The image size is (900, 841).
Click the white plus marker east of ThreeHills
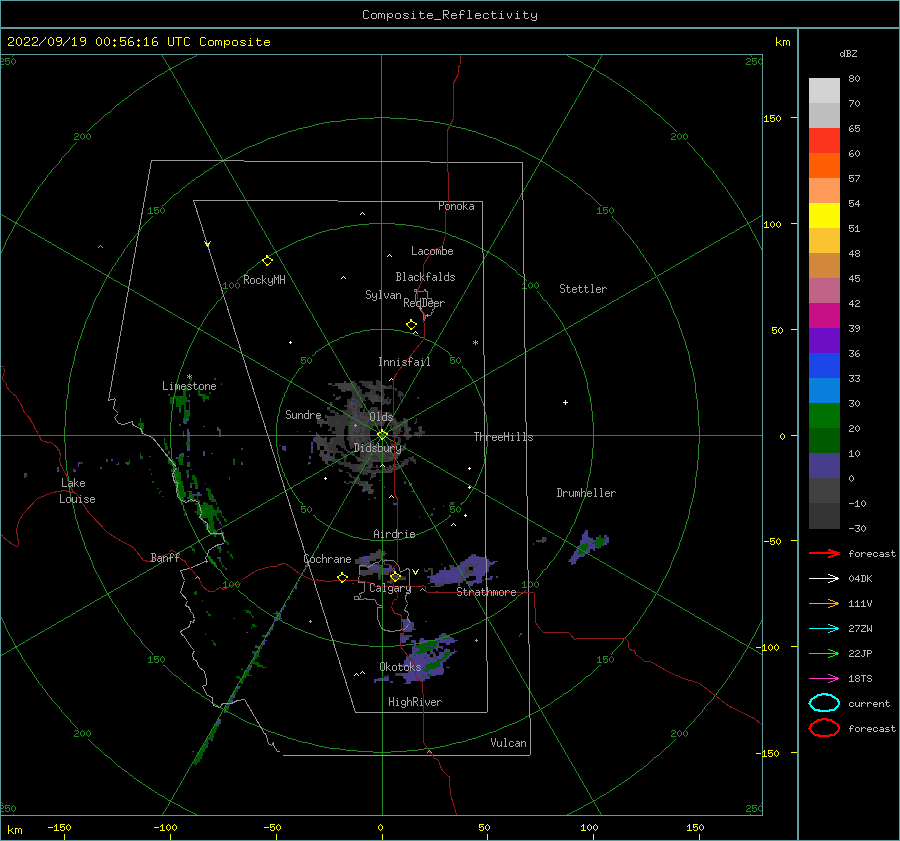[565, 402]
